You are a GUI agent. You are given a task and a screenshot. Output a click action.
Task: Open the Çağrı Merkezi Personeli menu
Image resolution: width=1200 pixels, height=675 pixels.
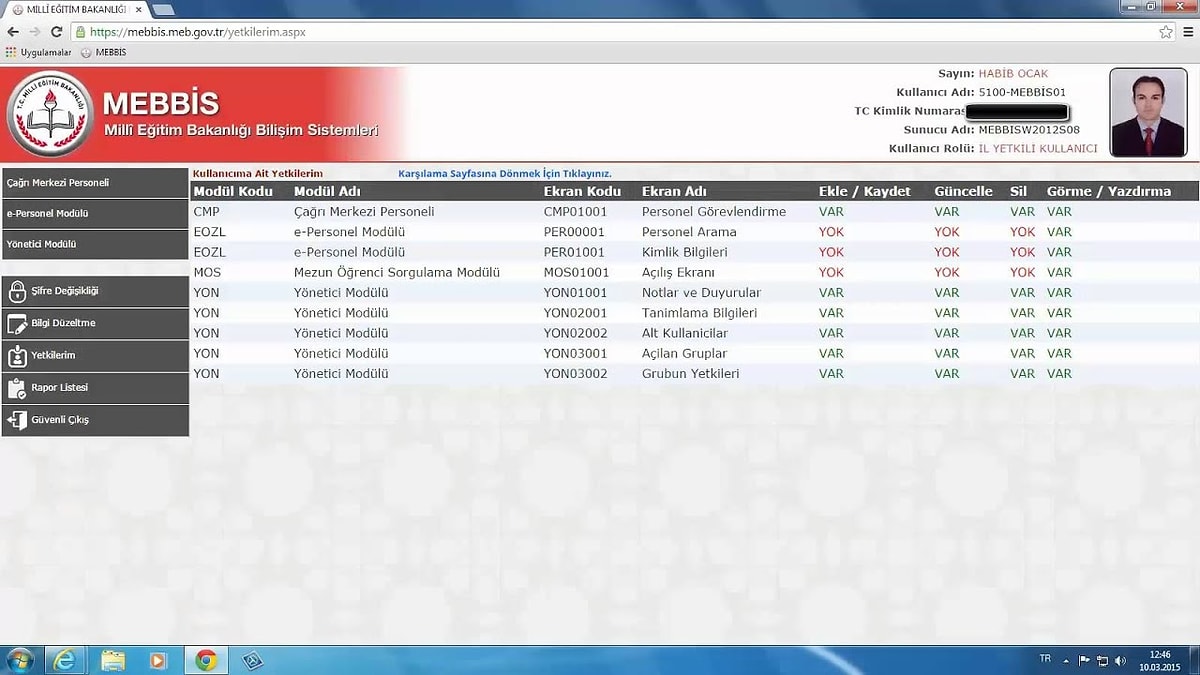(95, 183)
